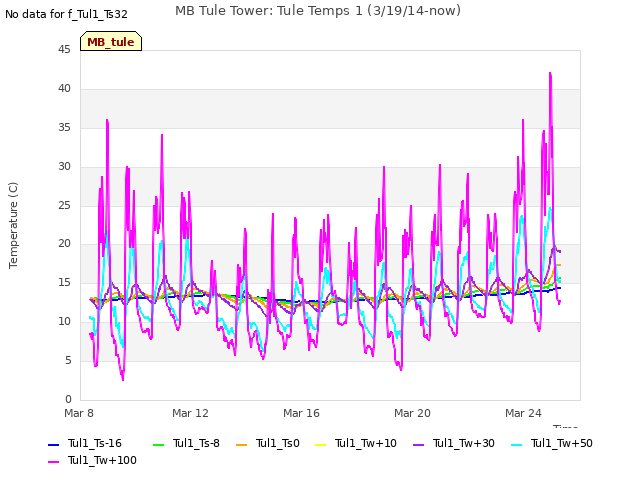The width and height of the screenshot is (640, 480).
Task: Click the 45 y-axis tick label
Action: click(64, 49)
